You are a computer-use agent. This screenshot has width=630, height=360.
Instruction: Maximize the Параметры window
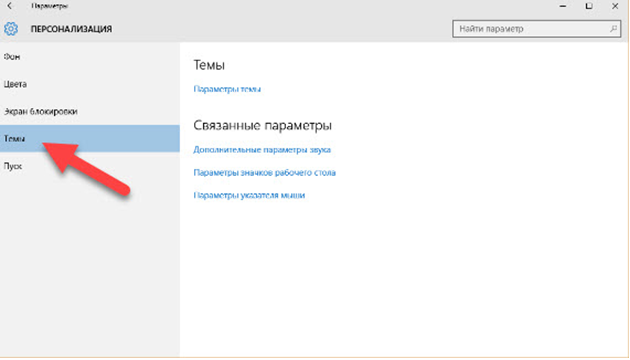pyautogui.click(x=589, y=6)
